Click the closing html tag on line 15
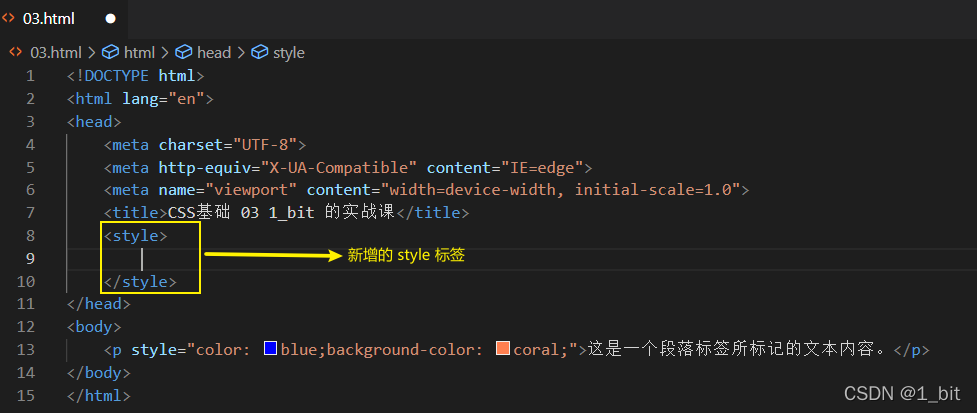977x413 pixels. (x=99, y=395)
